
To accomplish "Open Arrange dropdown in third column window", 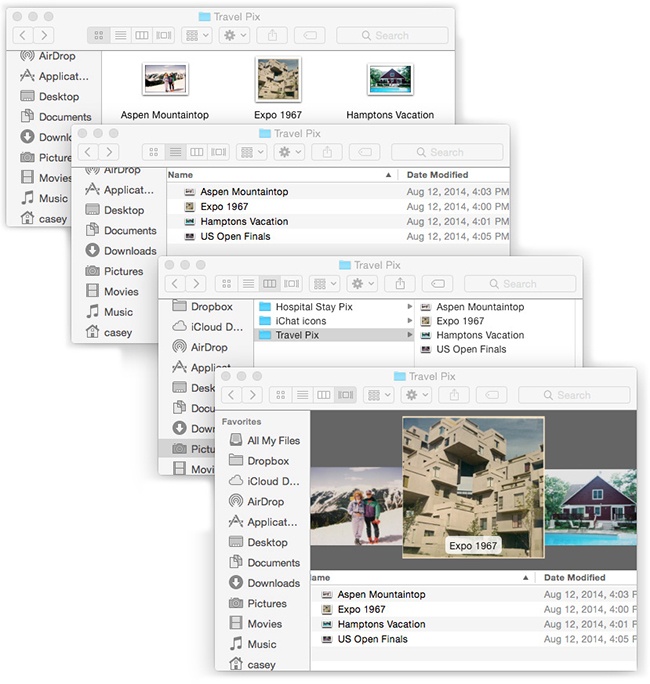I will tap(324, 284).
